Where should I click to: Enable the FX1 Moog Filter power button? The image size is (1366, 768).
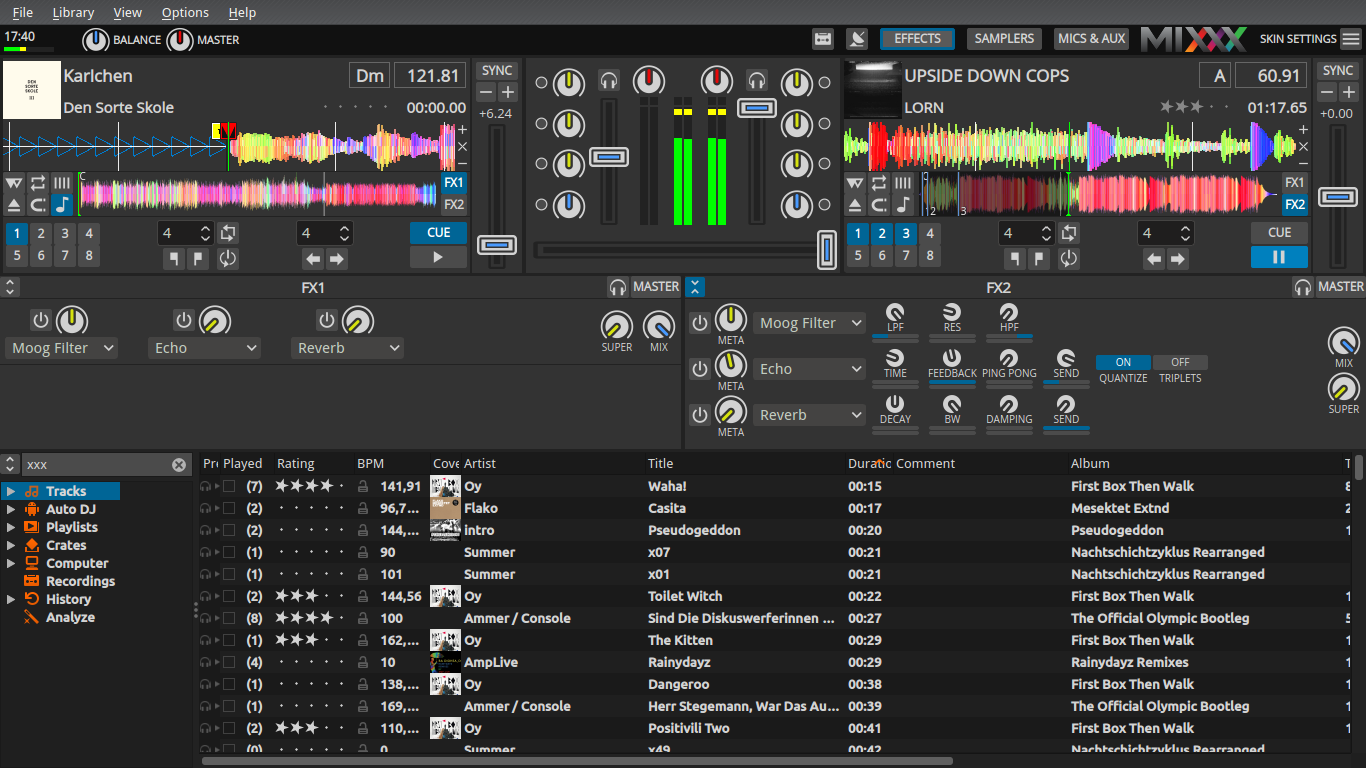[x=41, y=321]
